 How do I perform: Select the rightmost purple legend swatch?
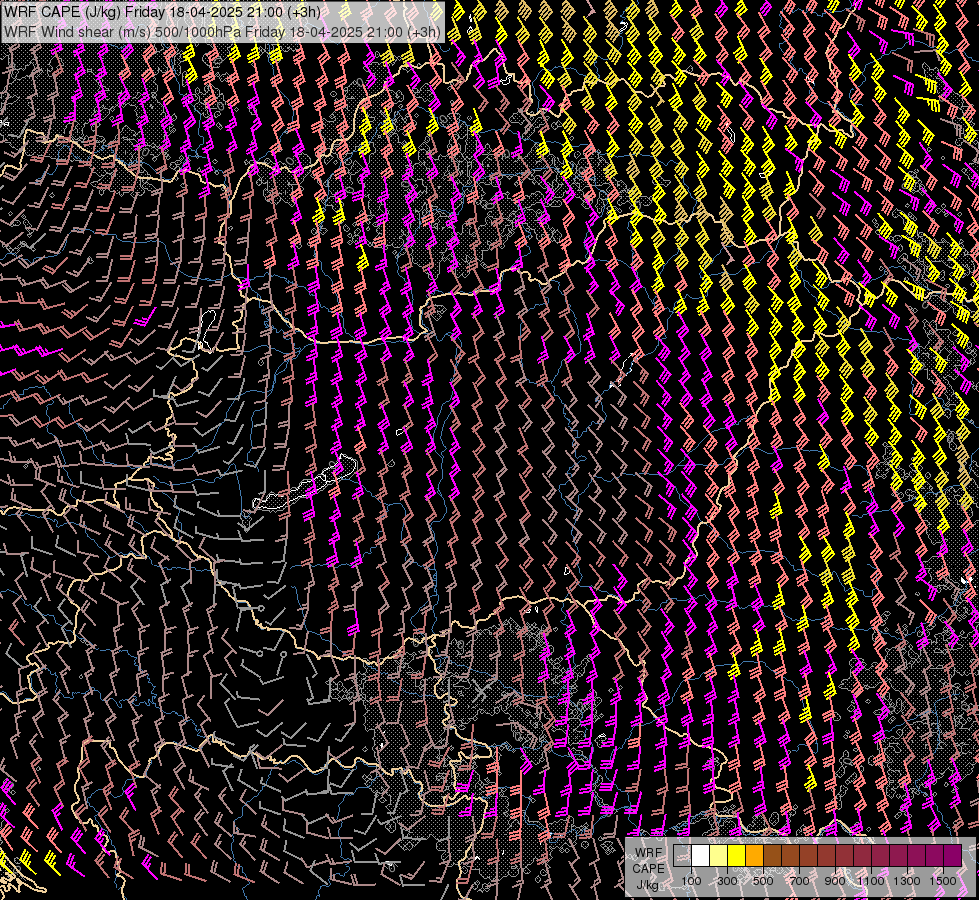click(x=953, y=856)
